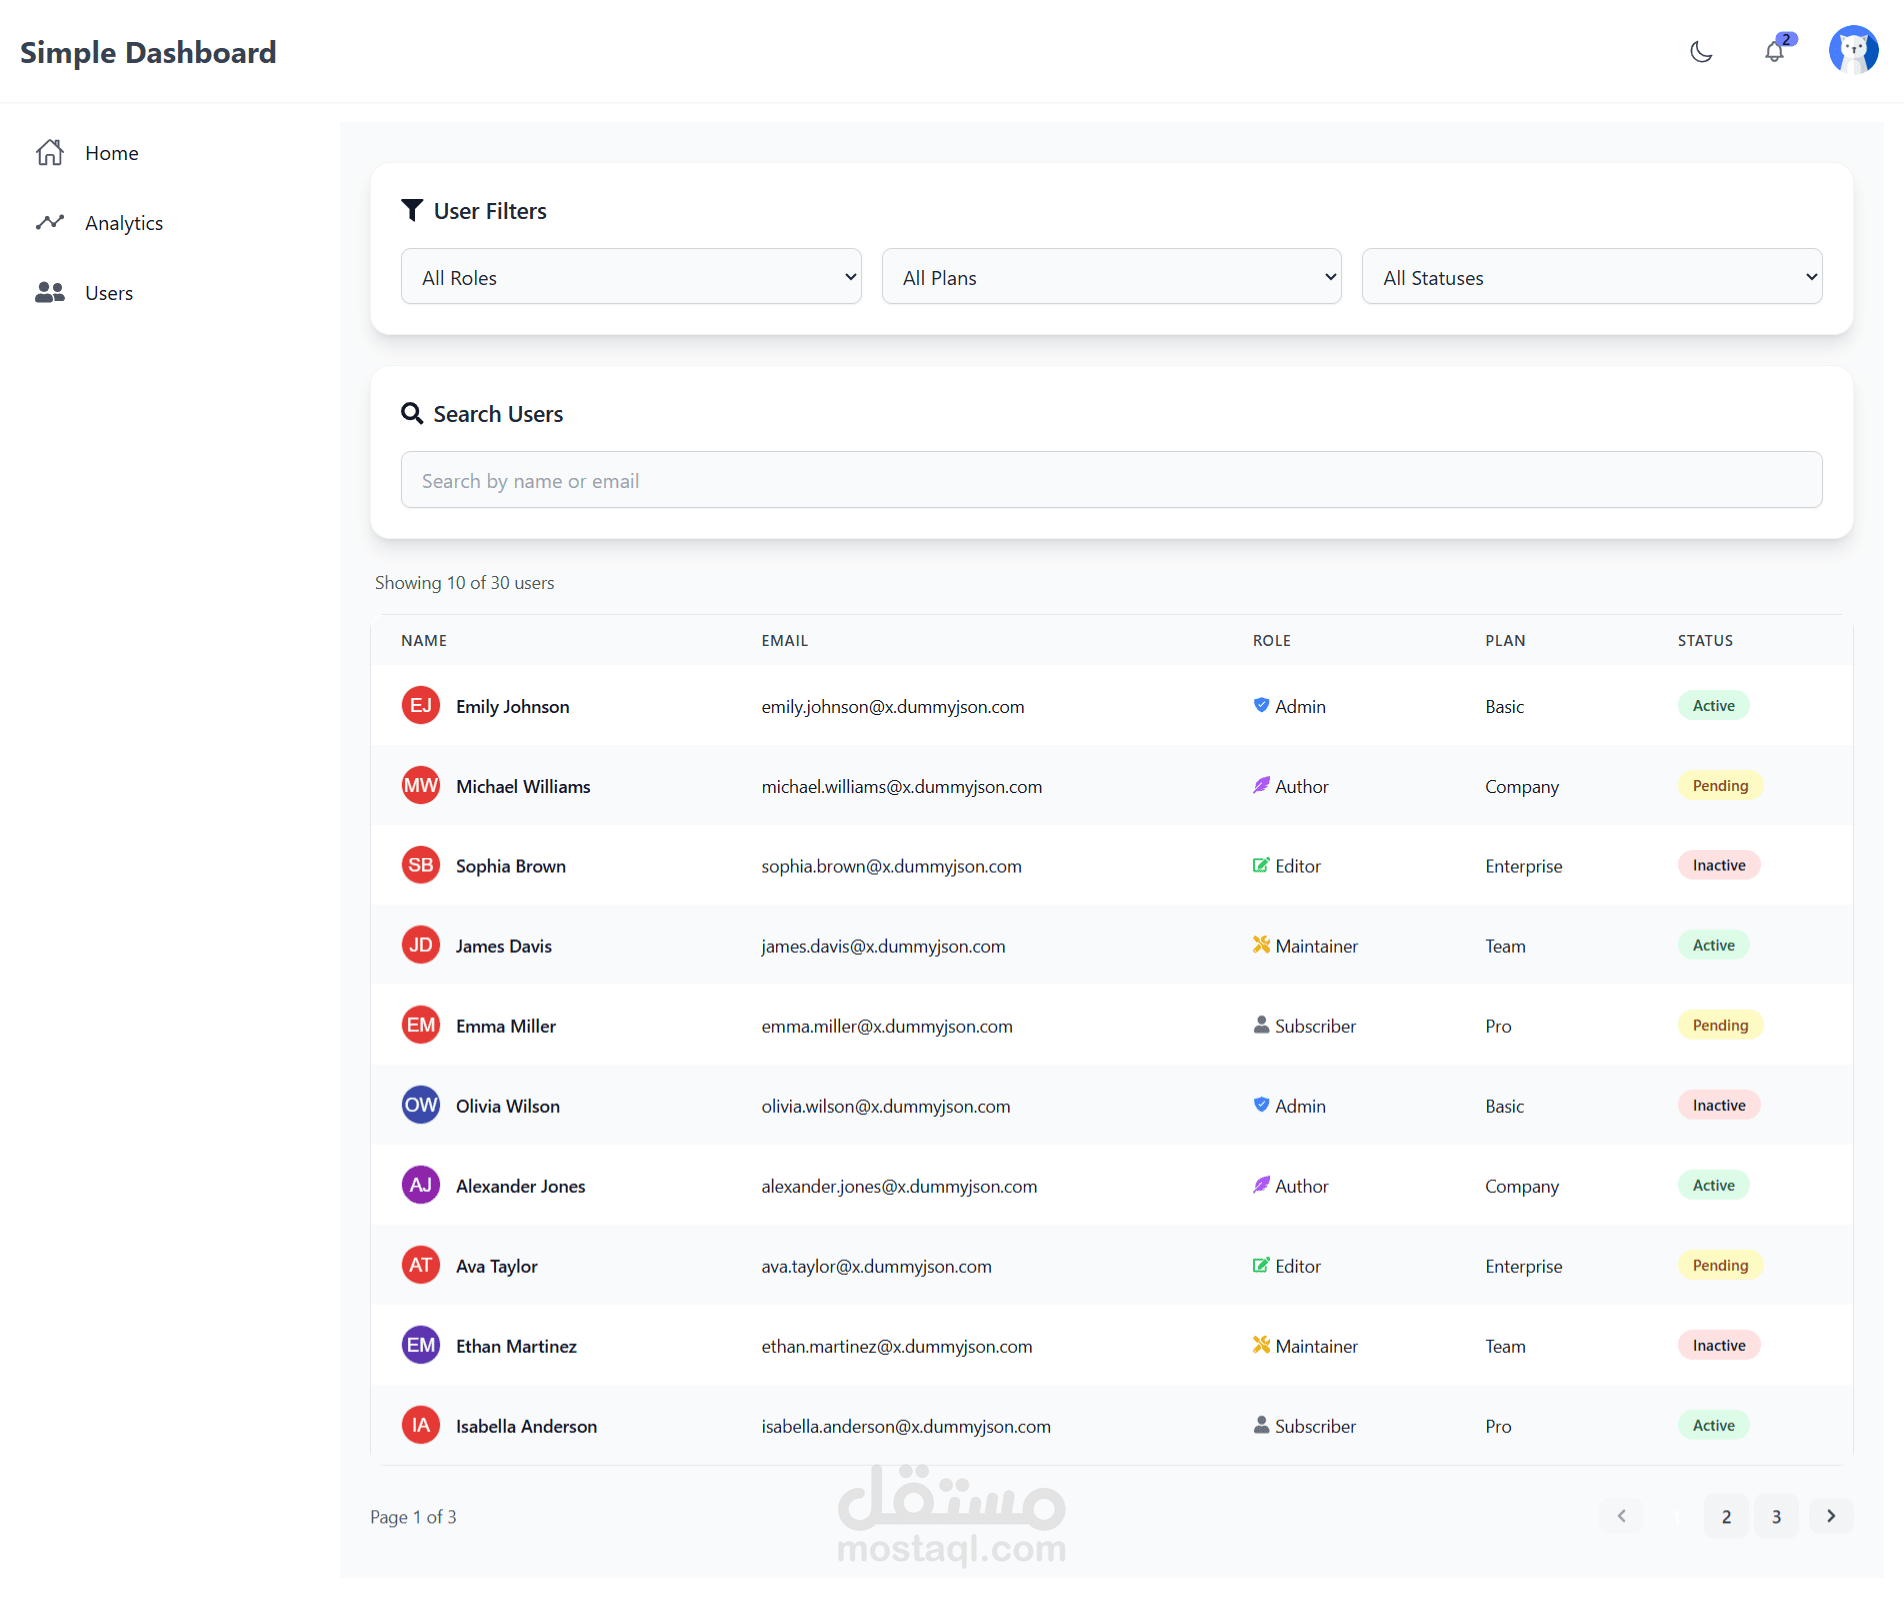This screenshot has height=1601, width=1904.
Task: Click Author feather icon in Michael Williams row
Action: click(1261, 785)
